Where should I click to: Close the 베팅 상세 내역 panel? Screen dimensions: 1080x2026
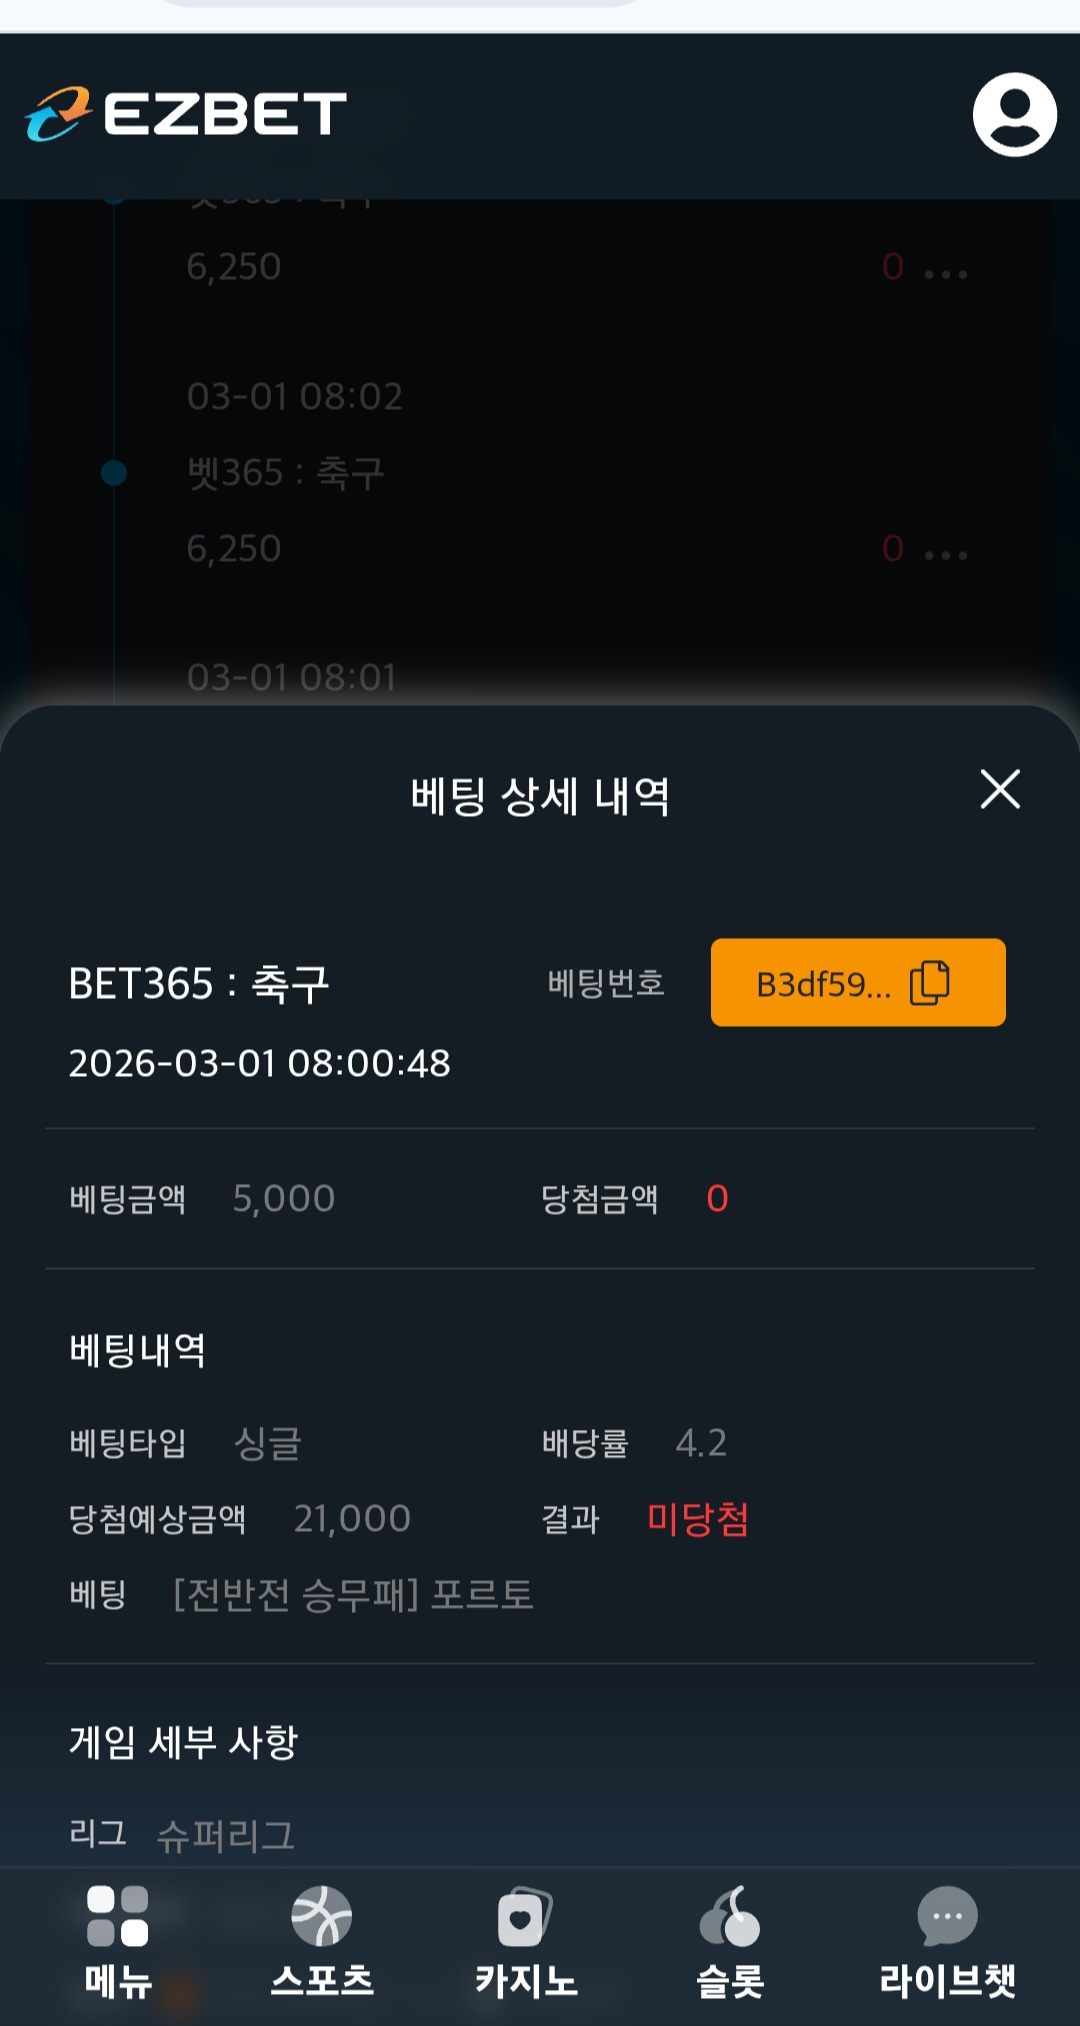(x=1000, y=789)
